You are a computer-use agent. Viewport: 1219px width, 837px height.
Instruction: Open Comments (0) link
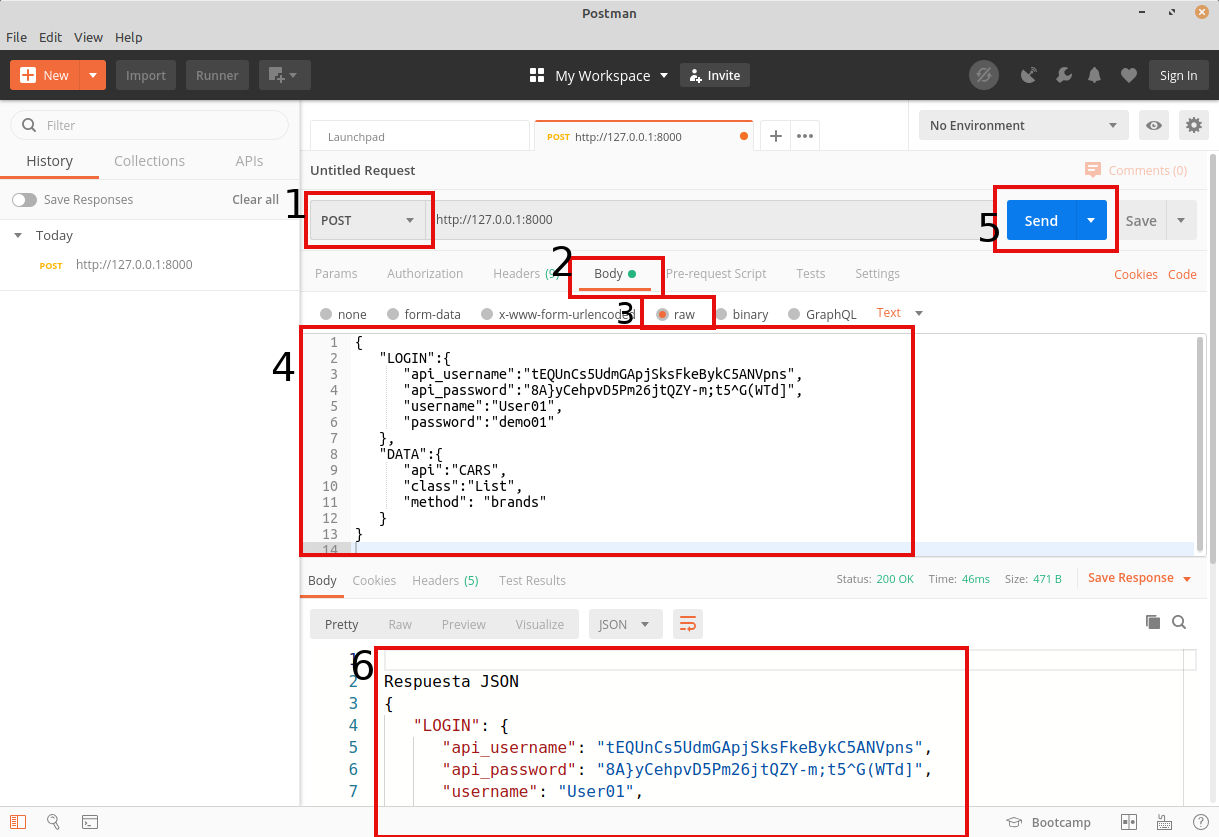[1136, 170]
